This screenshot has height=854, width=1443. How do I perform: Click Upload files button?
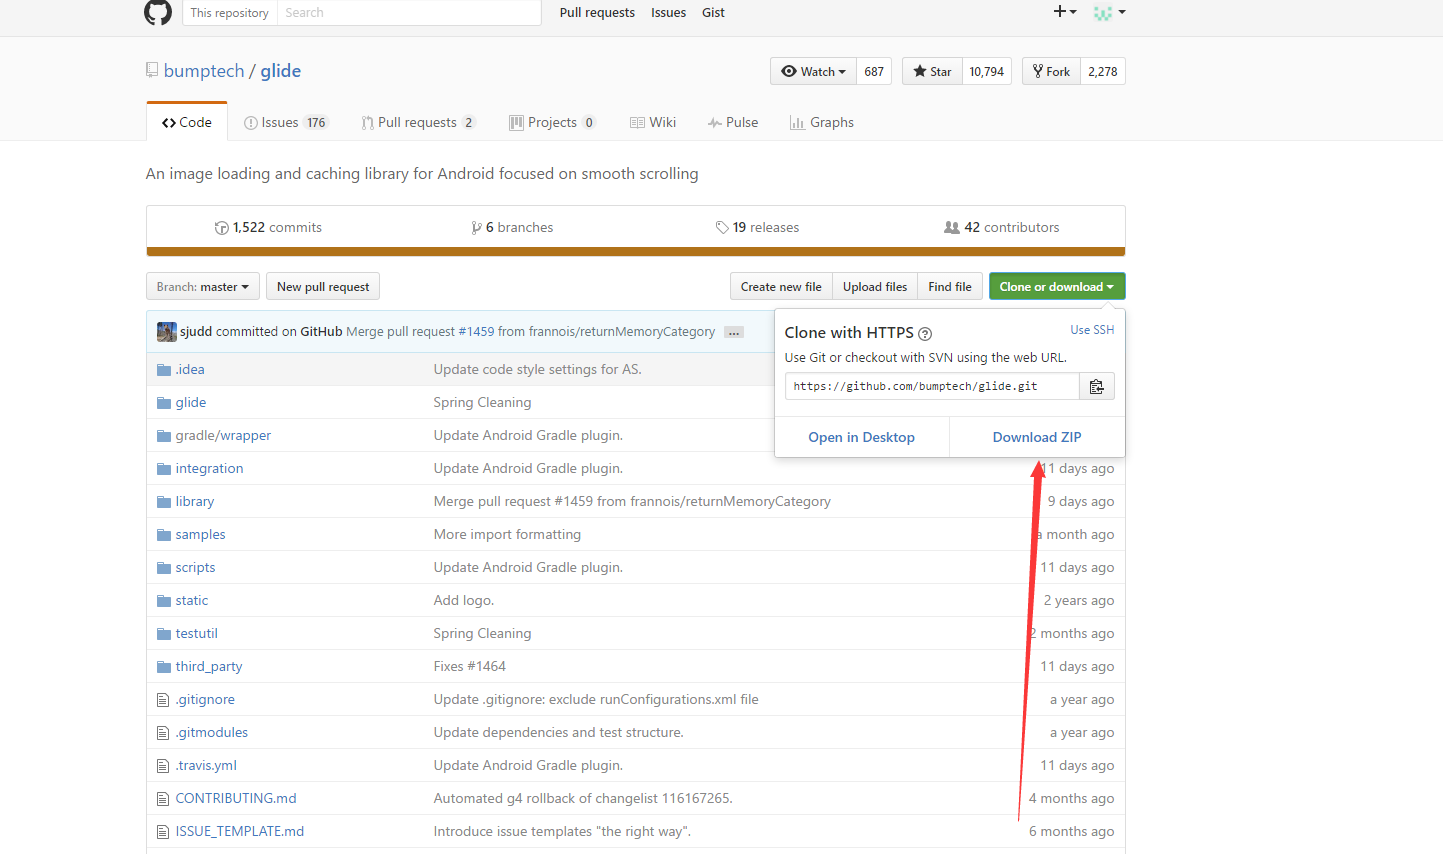click(875, 287)
